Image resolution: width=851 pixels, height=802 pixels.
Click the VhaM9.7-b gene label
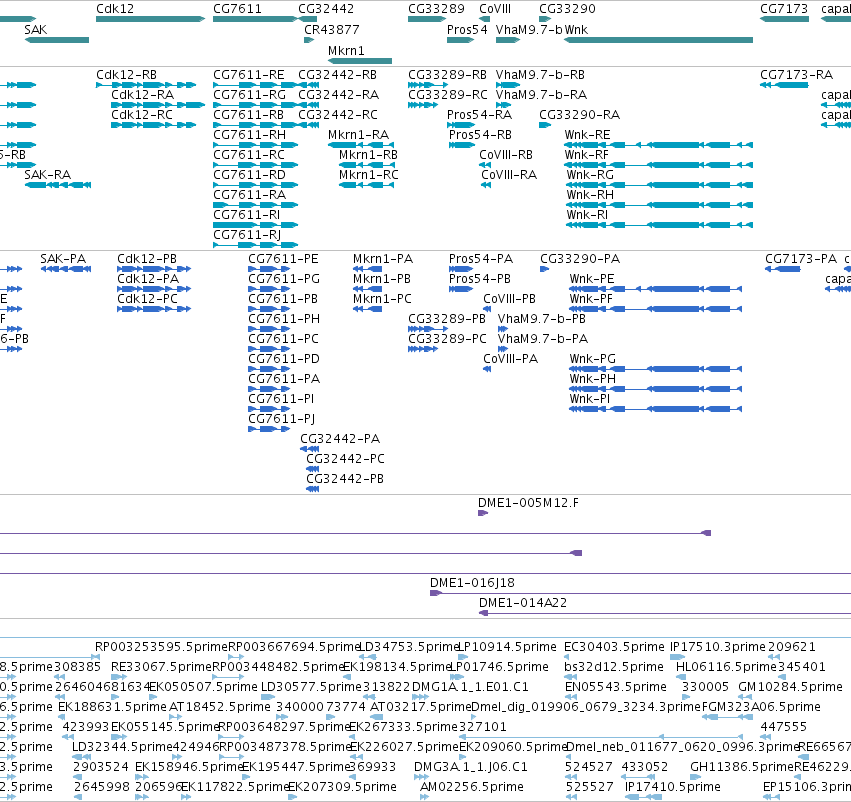529,29
